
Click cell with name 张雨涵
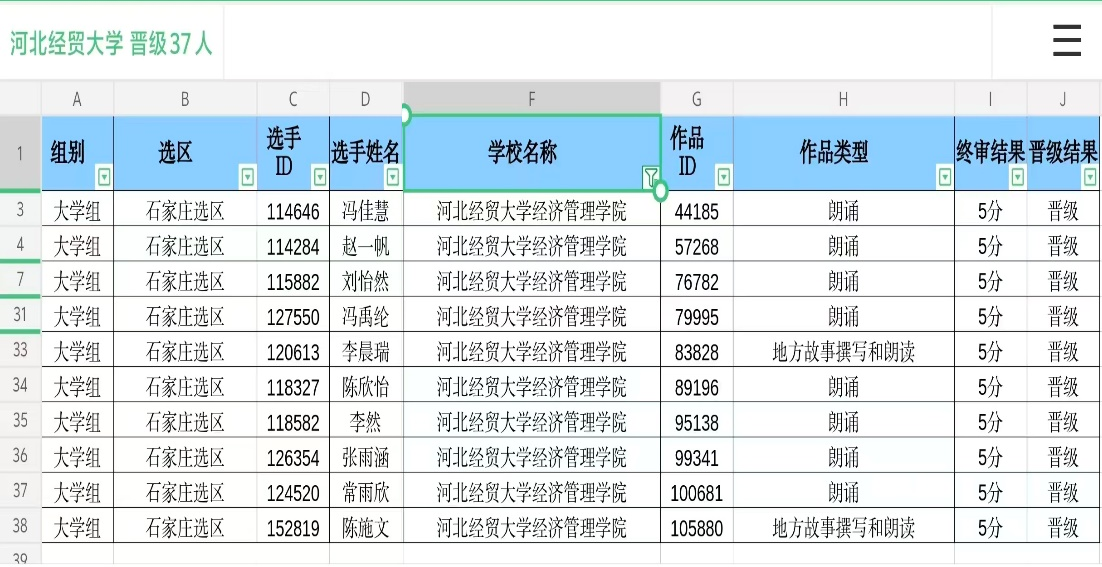point(365,457)
